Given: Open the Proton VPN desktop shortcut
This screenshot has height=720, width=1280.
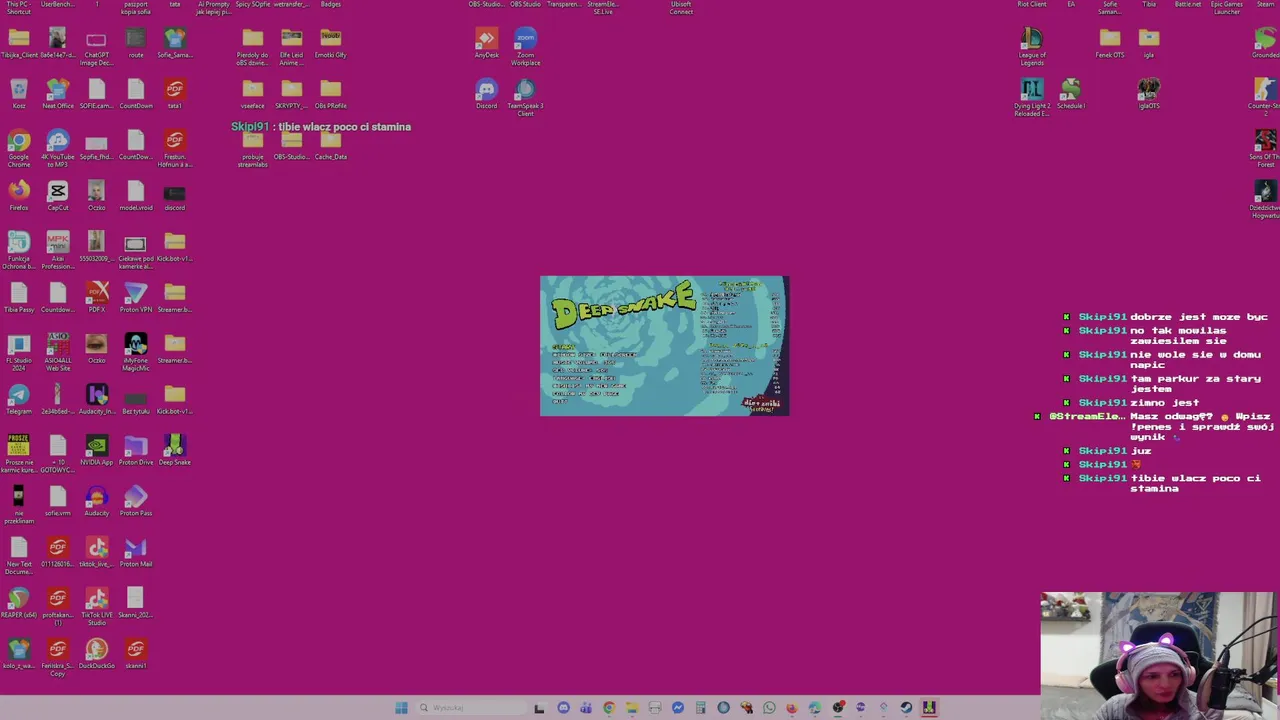Looking at the screenshot, I should 136,297.
